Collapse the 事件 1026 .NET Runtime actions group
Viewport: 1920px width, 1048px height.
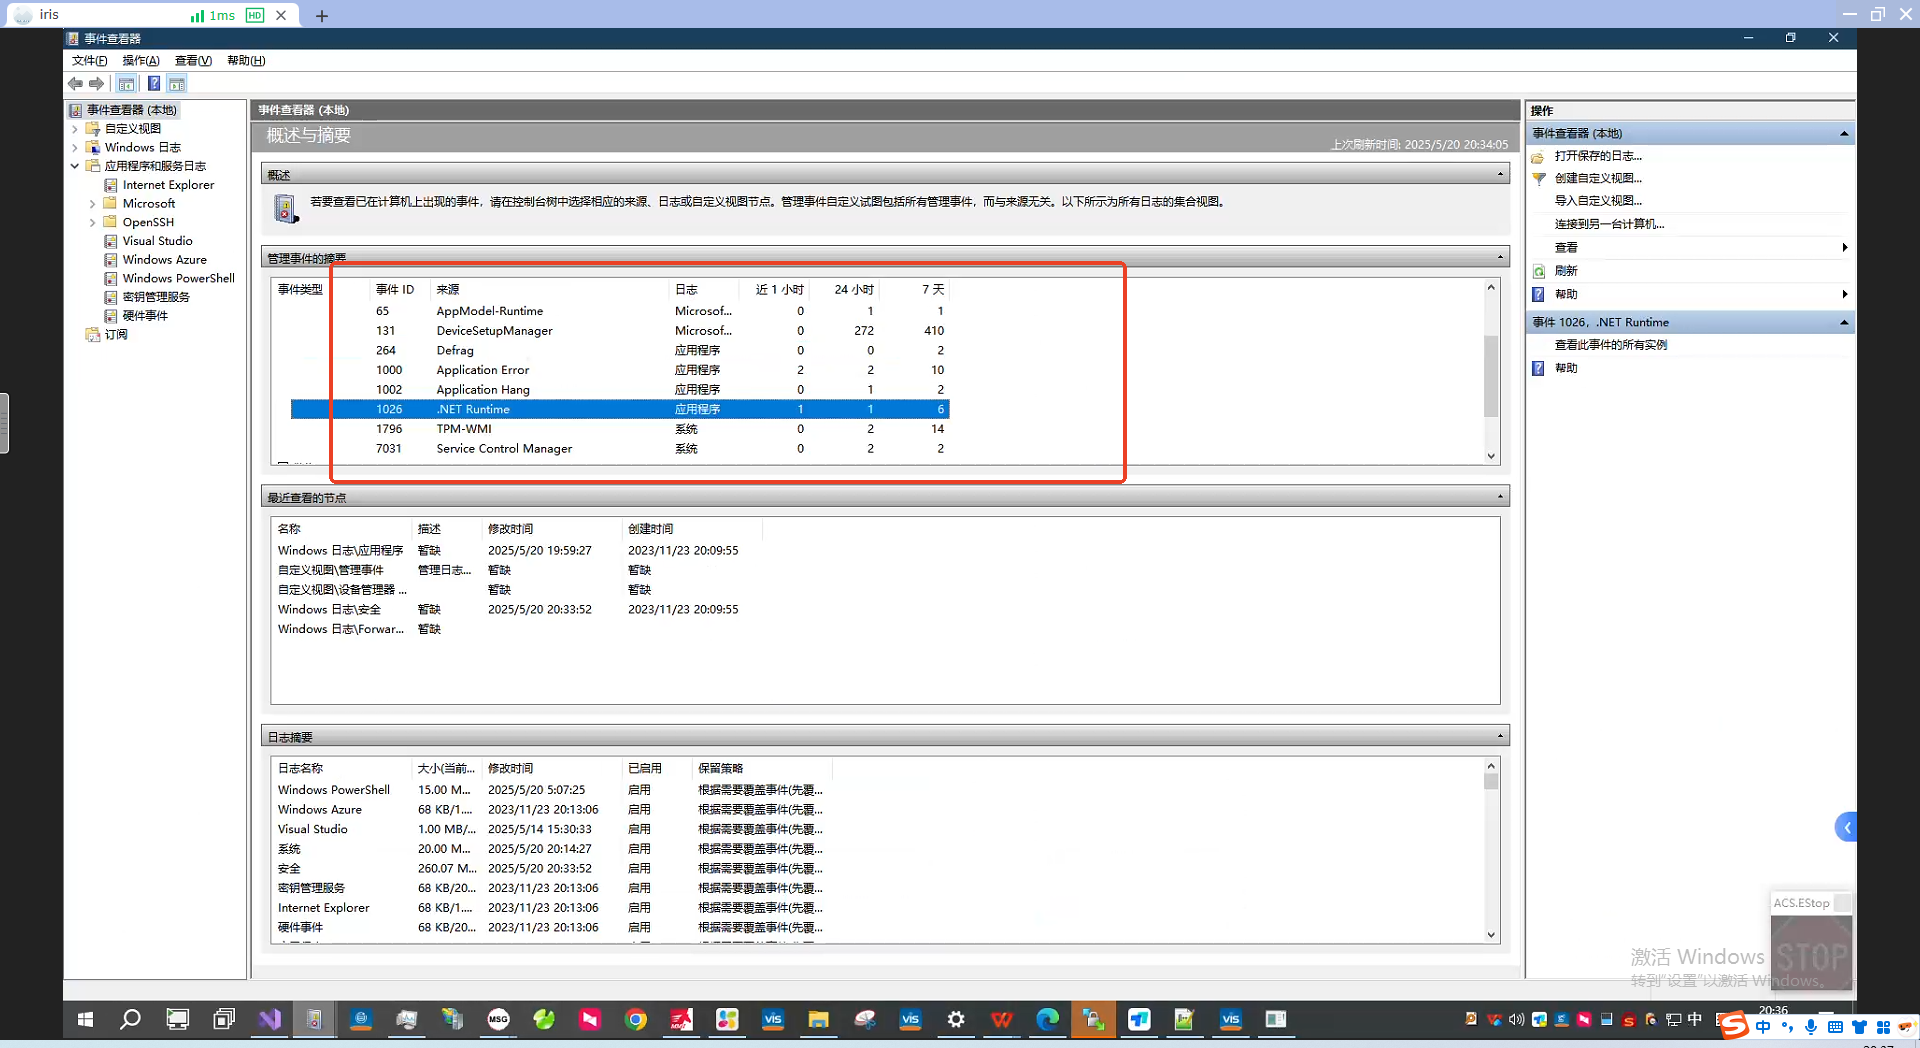pos(1843,323)
